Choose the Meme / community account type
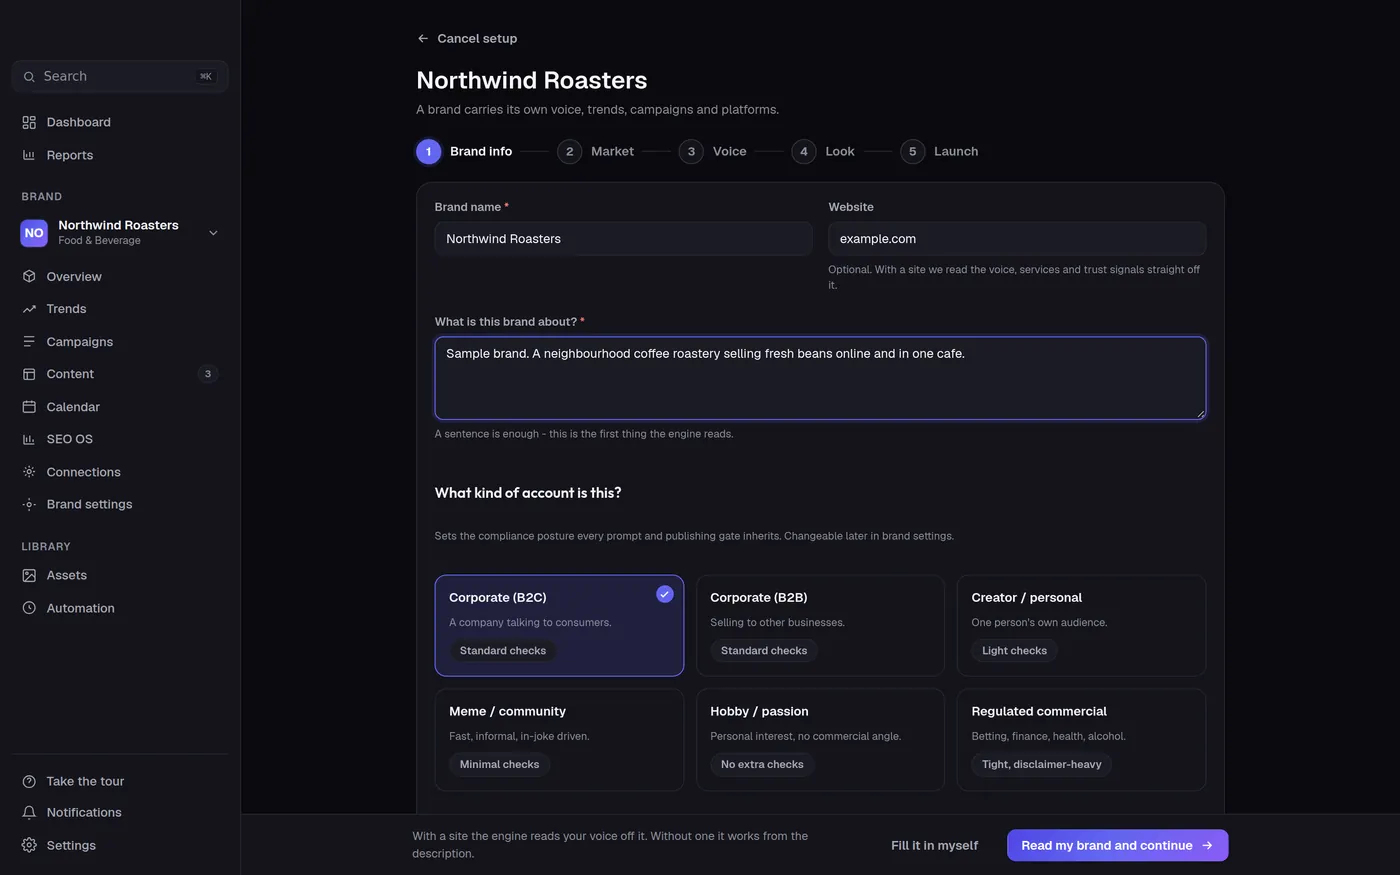 pos(559,739)
